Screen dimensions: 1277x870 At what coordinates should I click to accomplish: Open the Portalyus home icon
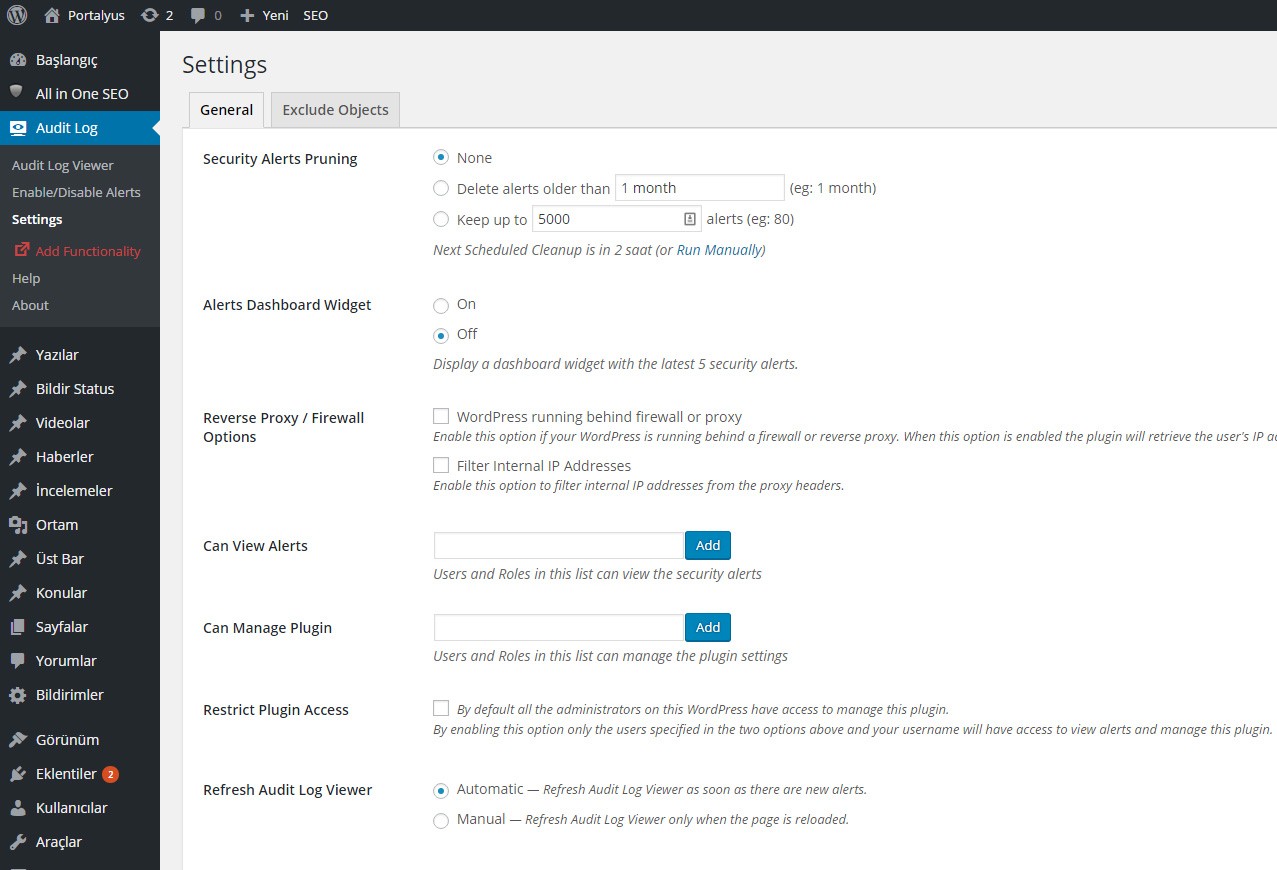pyautogui.click(x=52, y=15)
